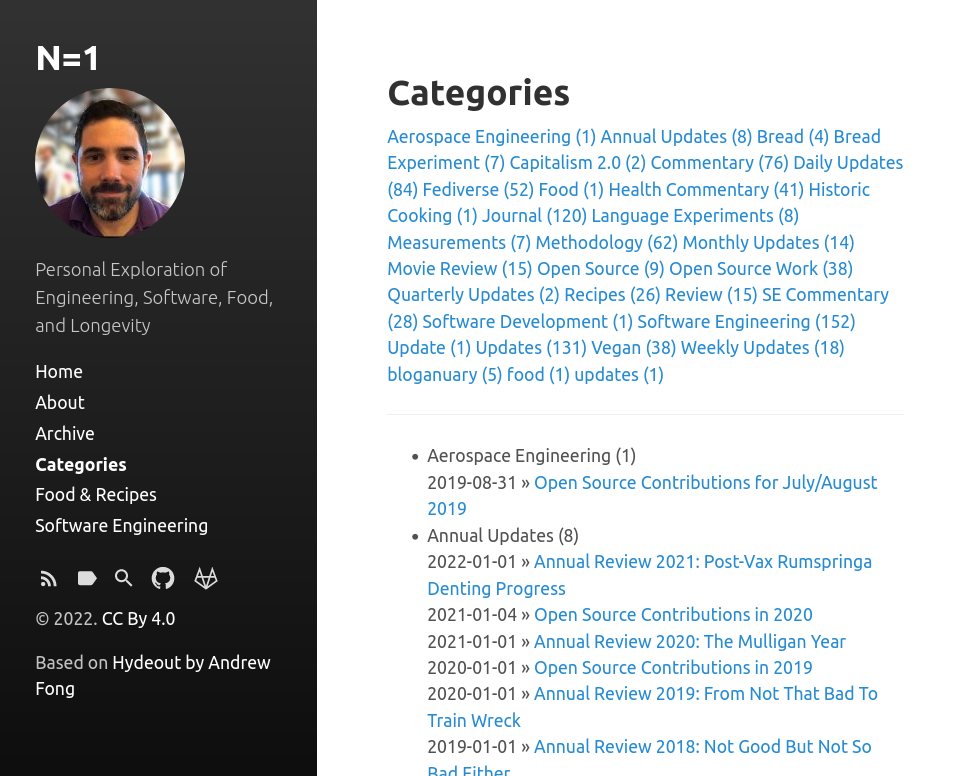Image resolution: width=974 pixels, height=776 pixels.
Task: Go to the Home page
Action: [x=59, y=372]
